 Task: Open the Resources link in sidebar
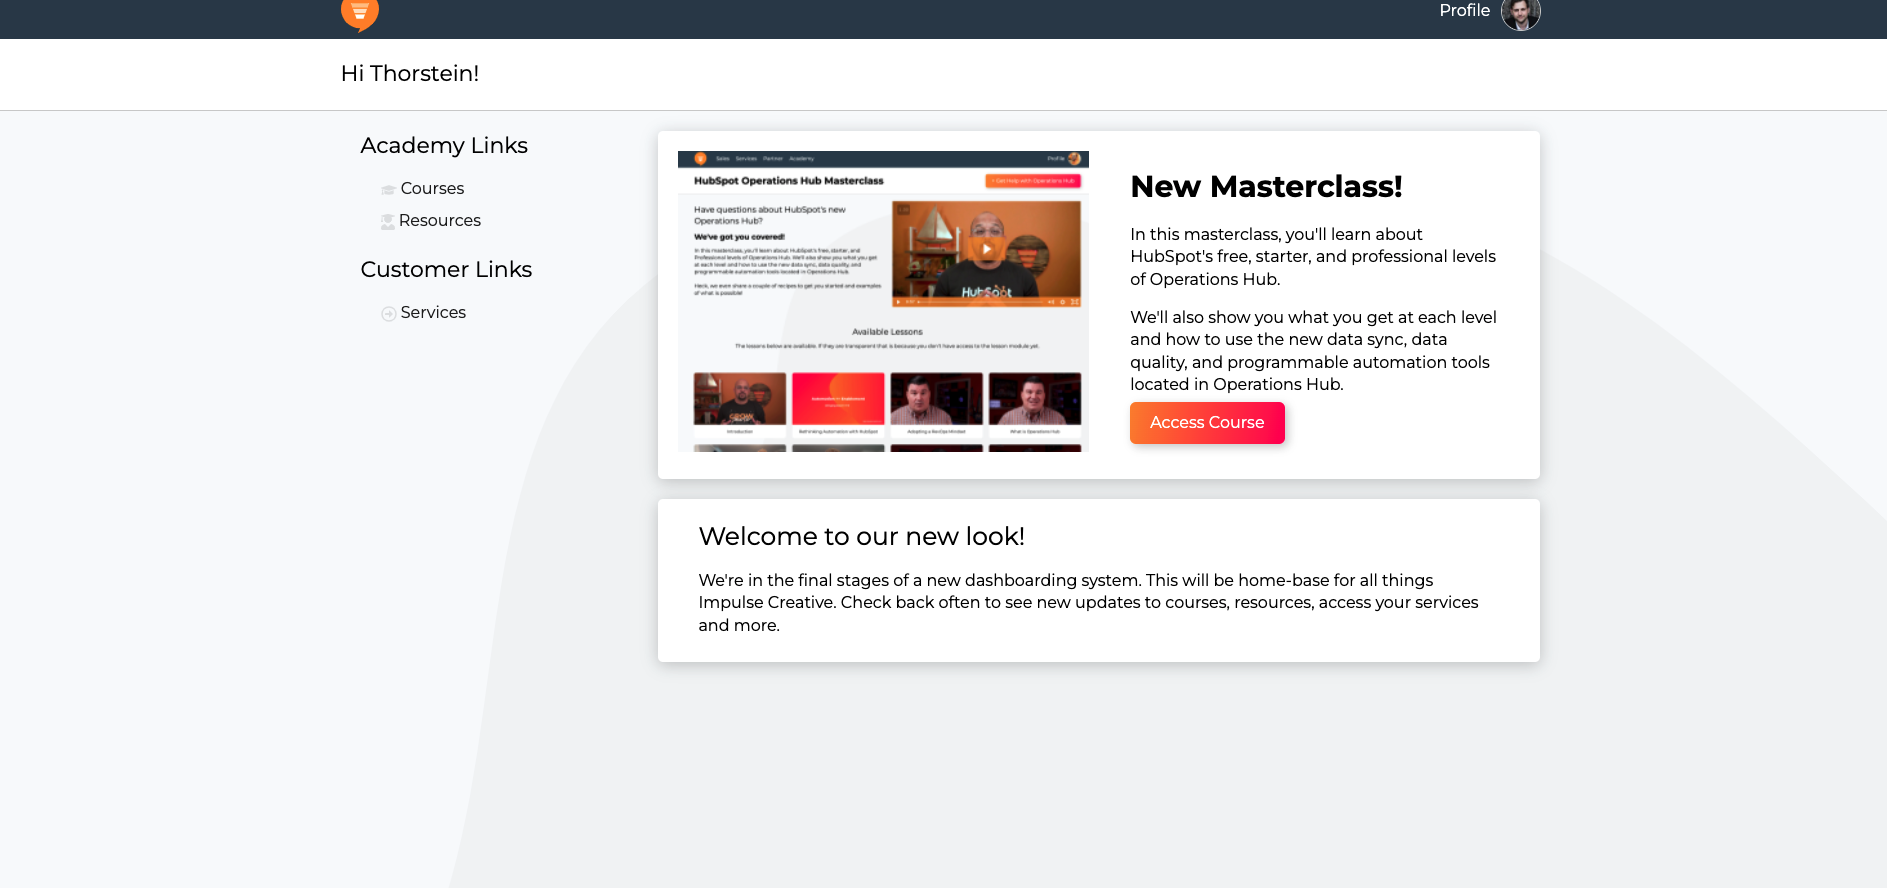pos(440,220)
